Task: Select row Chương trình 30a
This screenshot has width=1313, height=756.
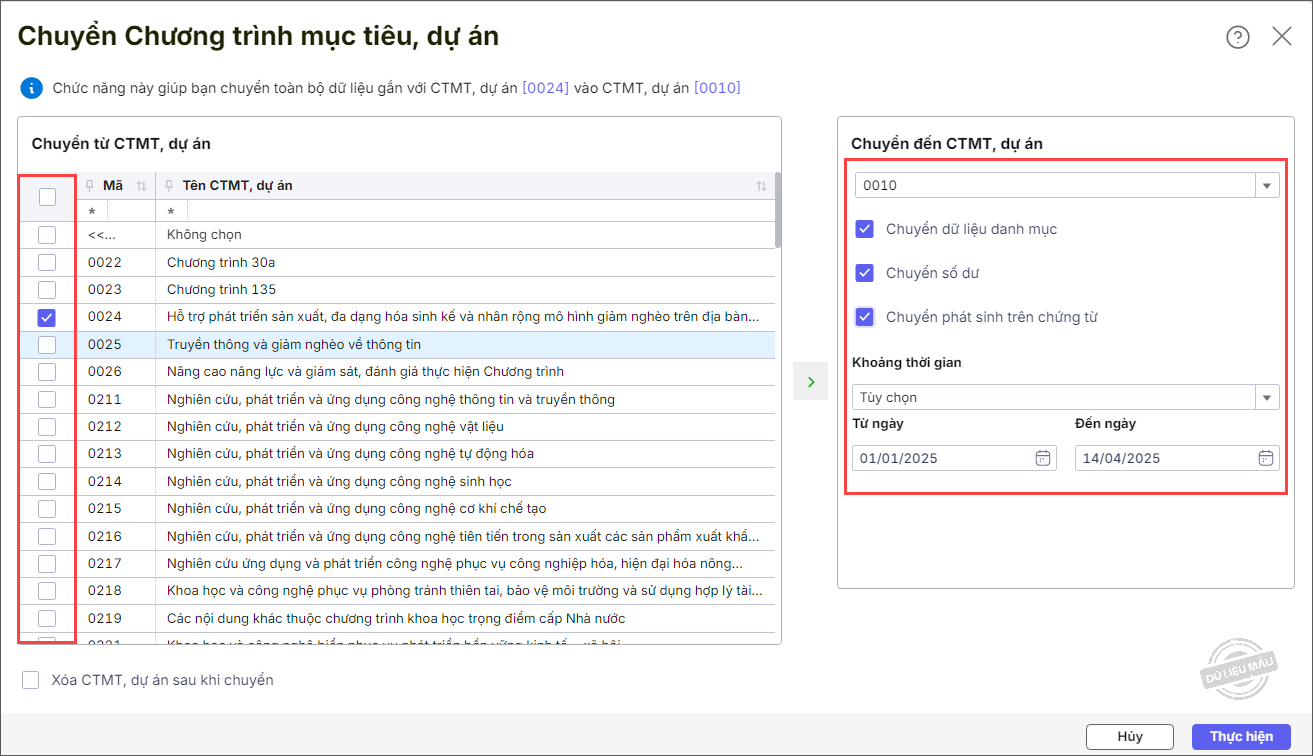Action: (221, 262)
